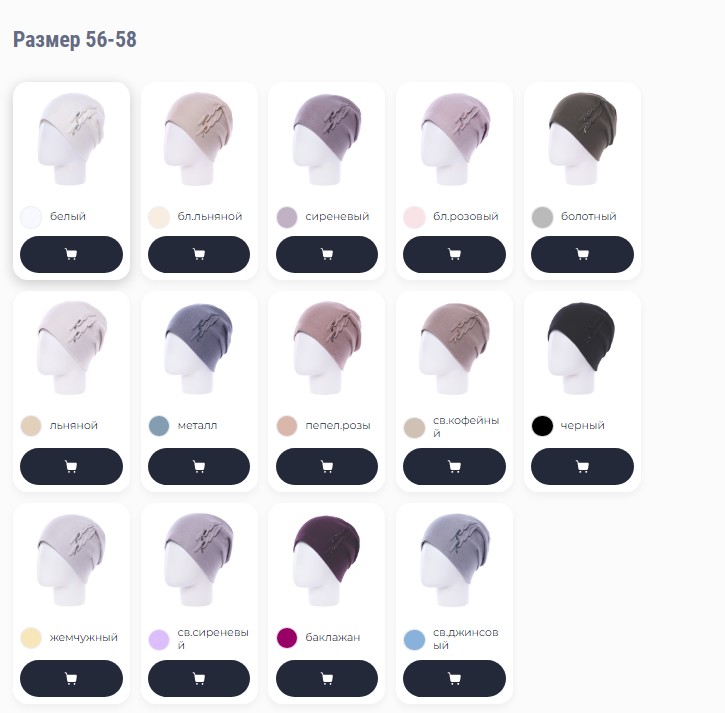
Task: Click the cart button under жемчужный
Action: coord(71,678)
